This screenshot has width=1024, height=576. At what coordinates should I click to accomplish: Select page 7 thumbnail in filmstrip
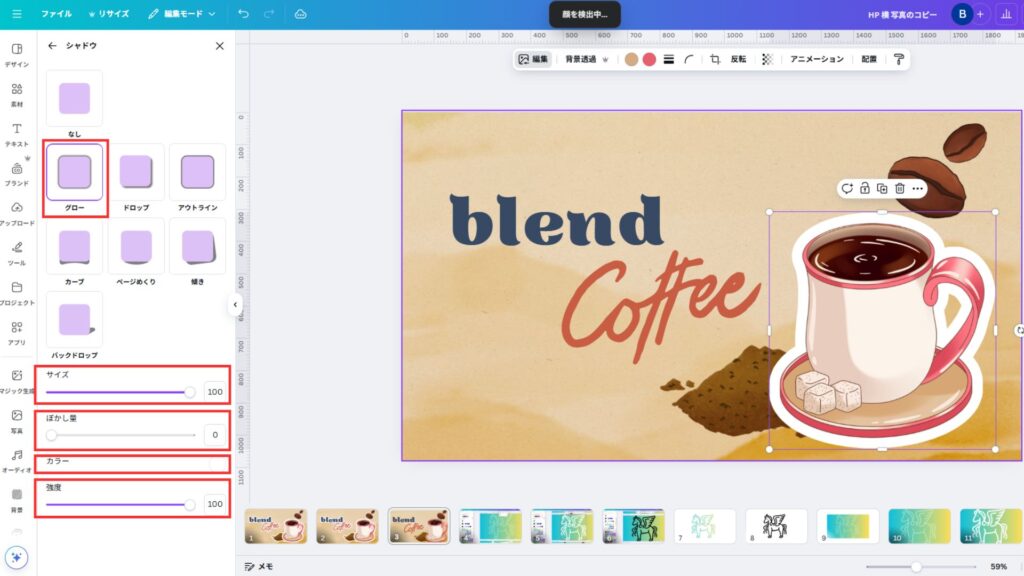[x=704, y=526]
